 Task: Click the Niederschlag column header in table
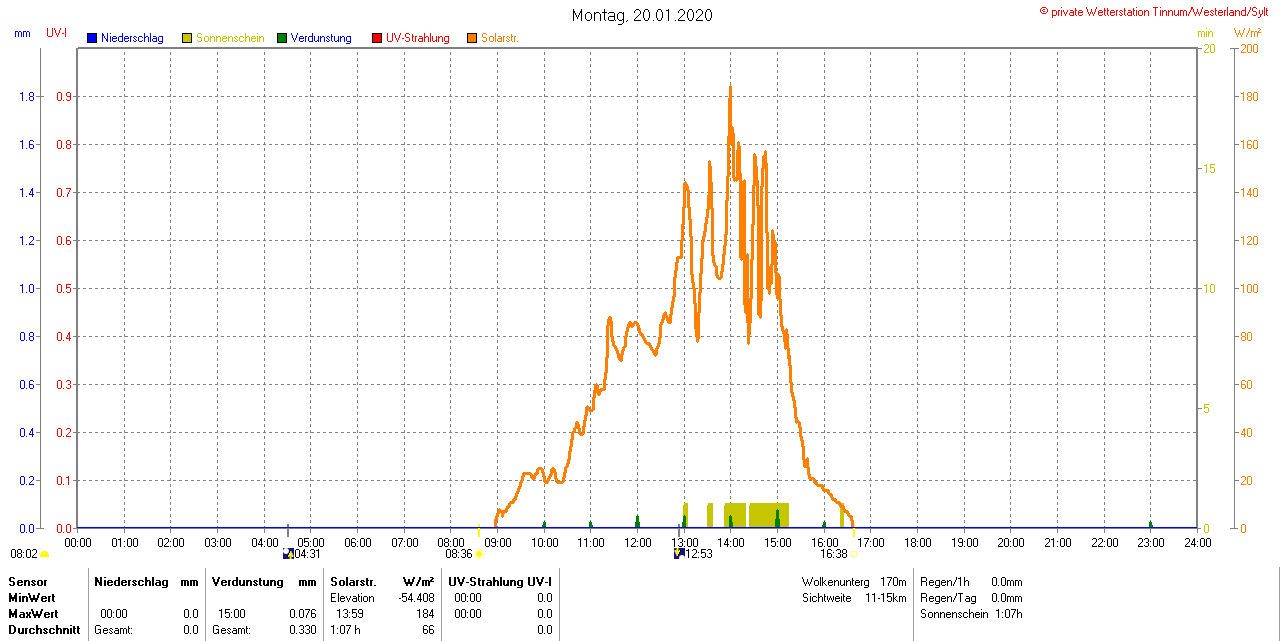[131, 582]
